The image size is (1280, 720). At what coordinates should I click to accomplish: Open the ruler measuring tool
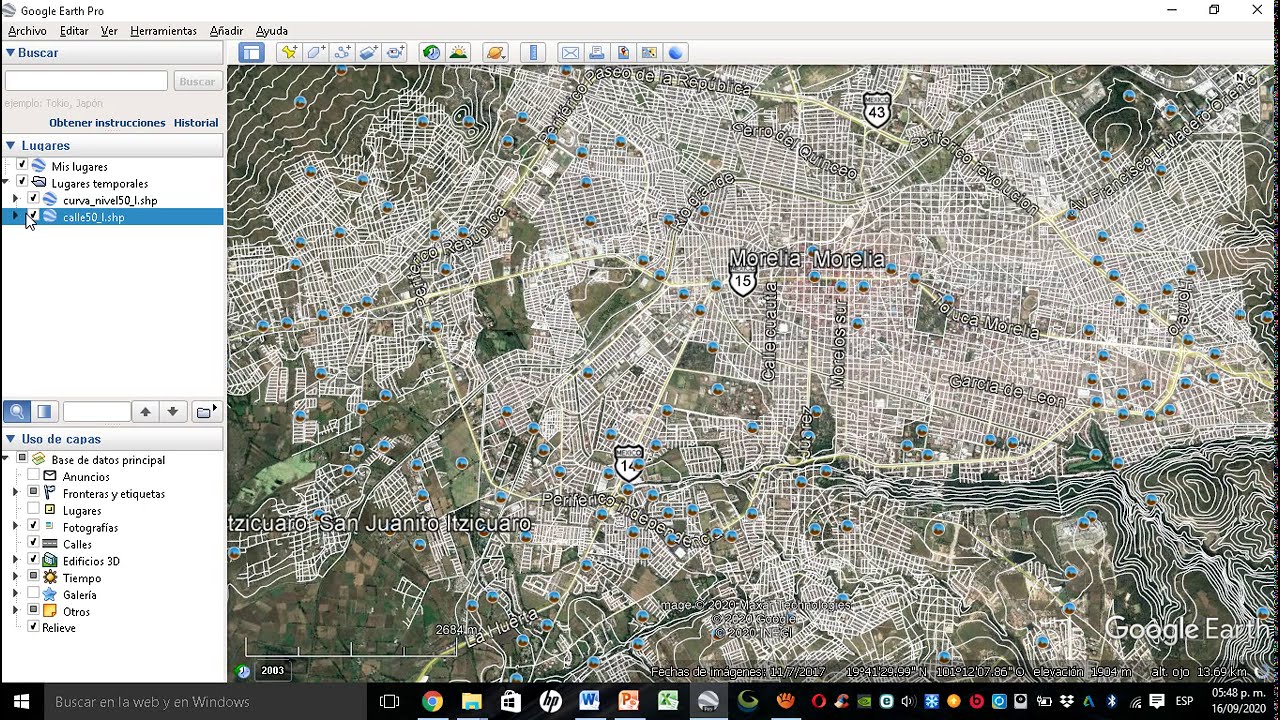click(533, 52)
